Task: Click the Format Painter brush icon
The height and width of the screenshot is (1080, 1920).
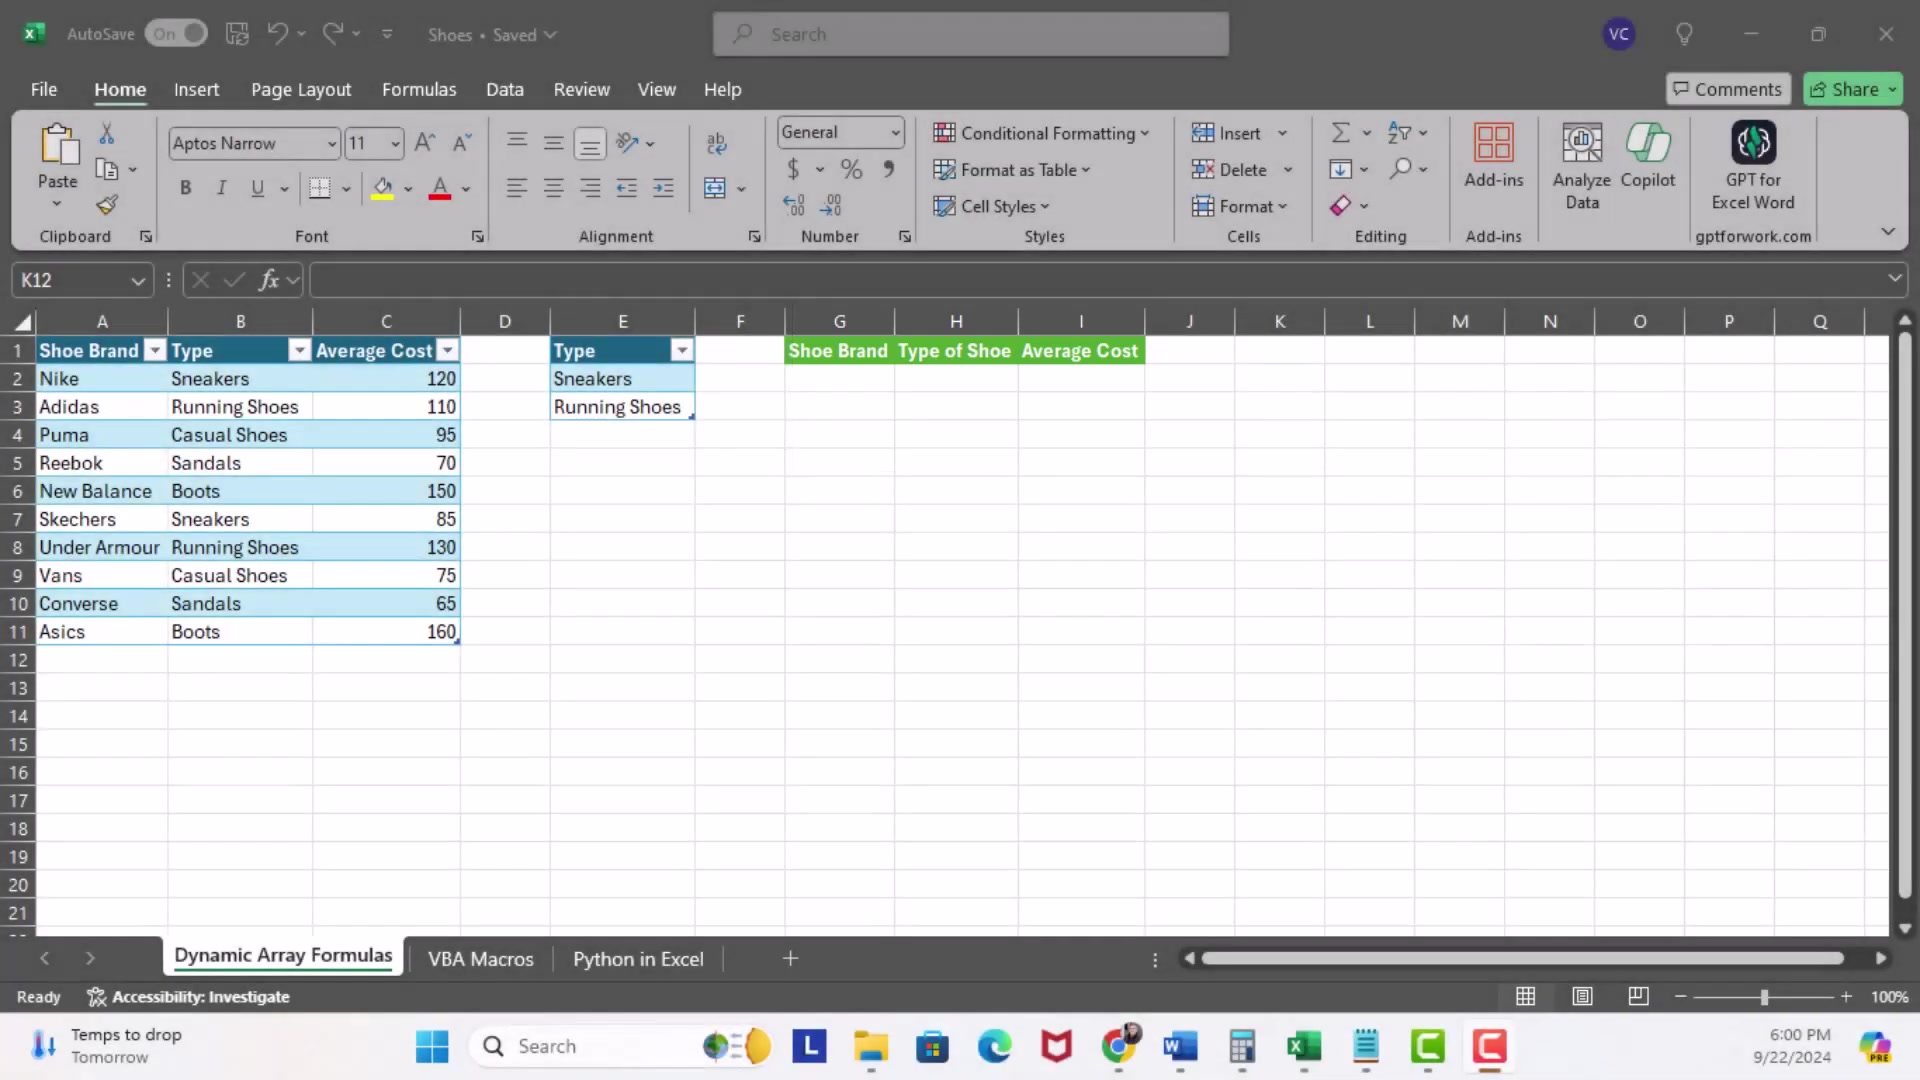Action: coord(107,205)
